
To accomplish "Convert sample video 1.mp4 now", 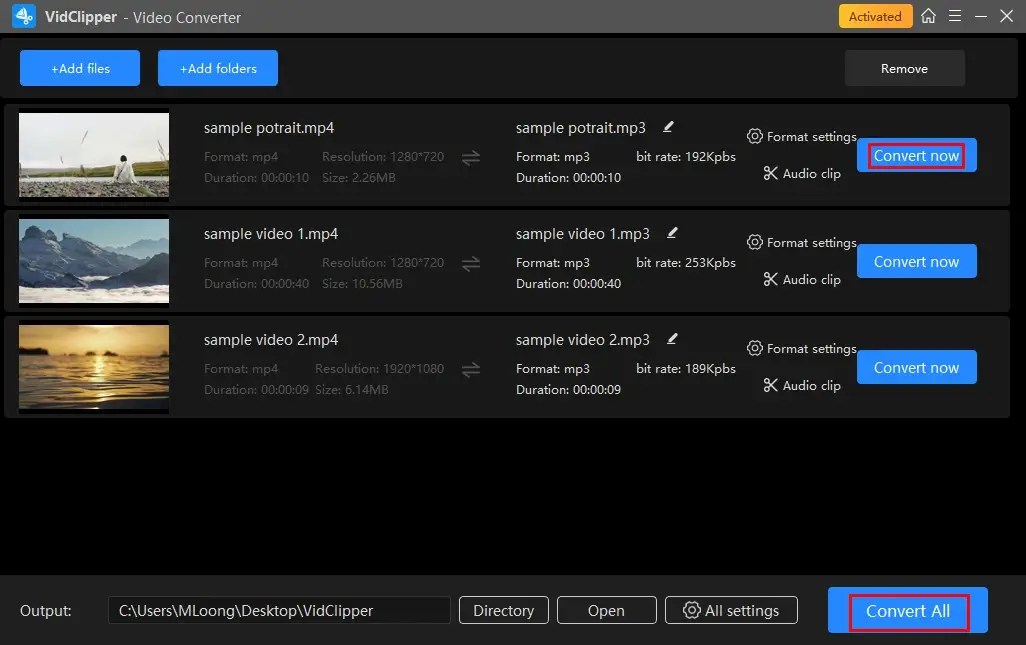I will coord(917,261).
